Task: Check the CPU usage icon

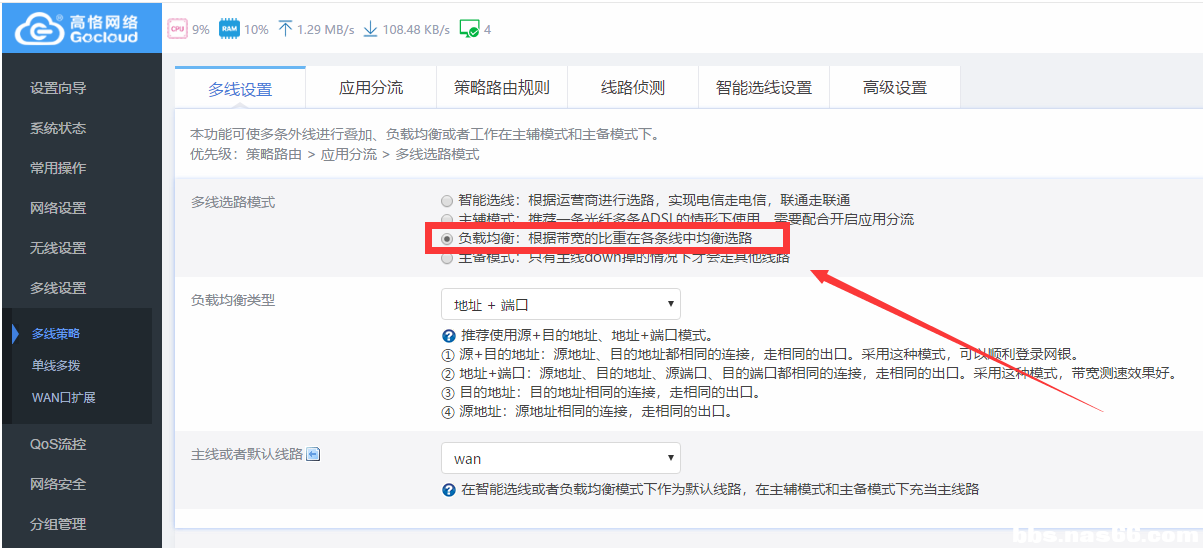Action: (176, 29)
